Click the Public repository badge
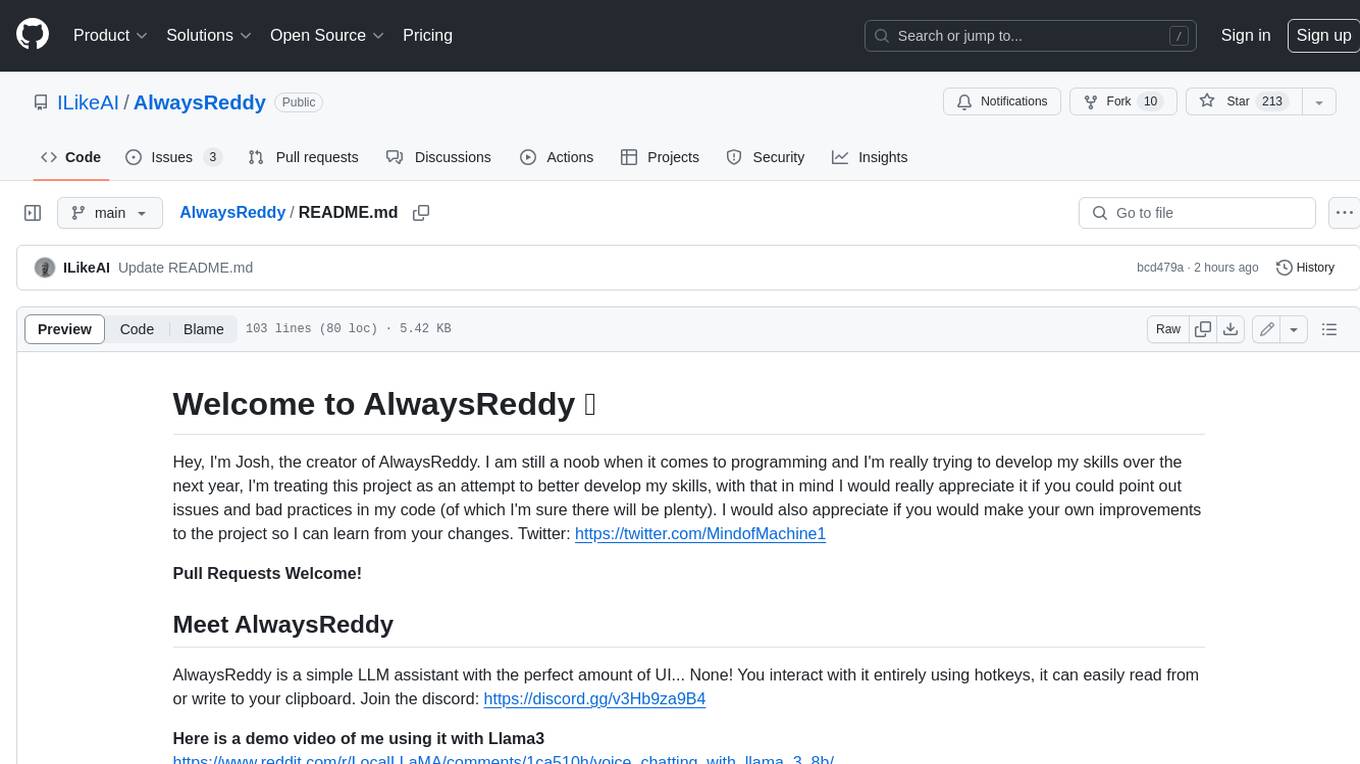Image resolution: width=1360 pixels, height=764 pixels. 298,102
